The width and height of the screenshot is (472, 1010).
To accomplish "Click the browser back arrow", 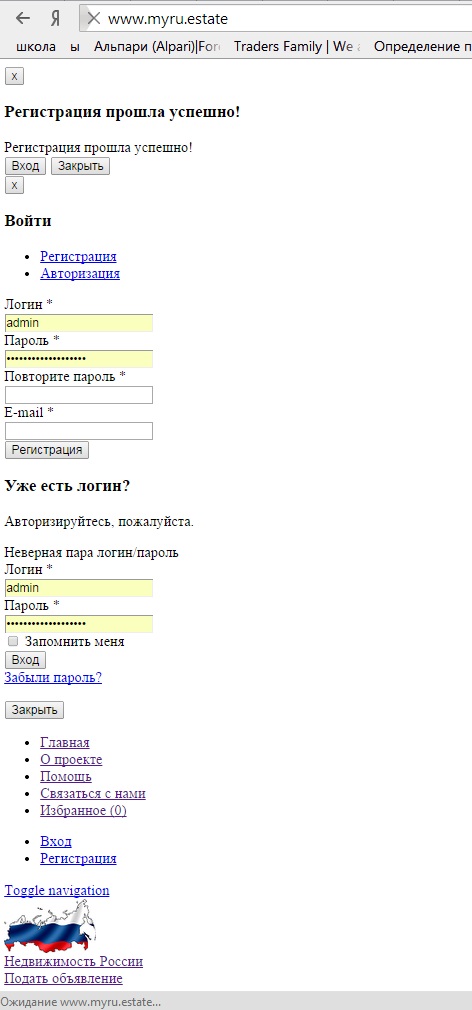I will coord(23,19).
